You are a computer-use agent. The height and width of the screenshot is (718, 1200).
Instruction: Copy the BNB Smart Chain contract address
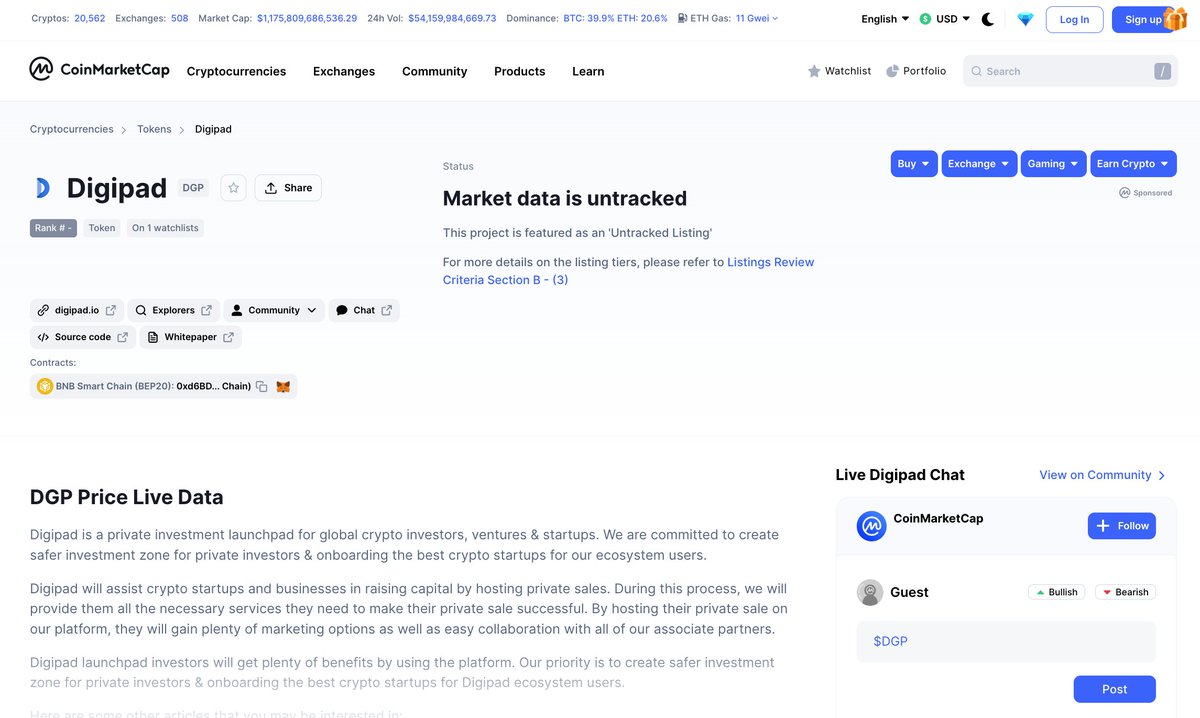pos(260,386)
